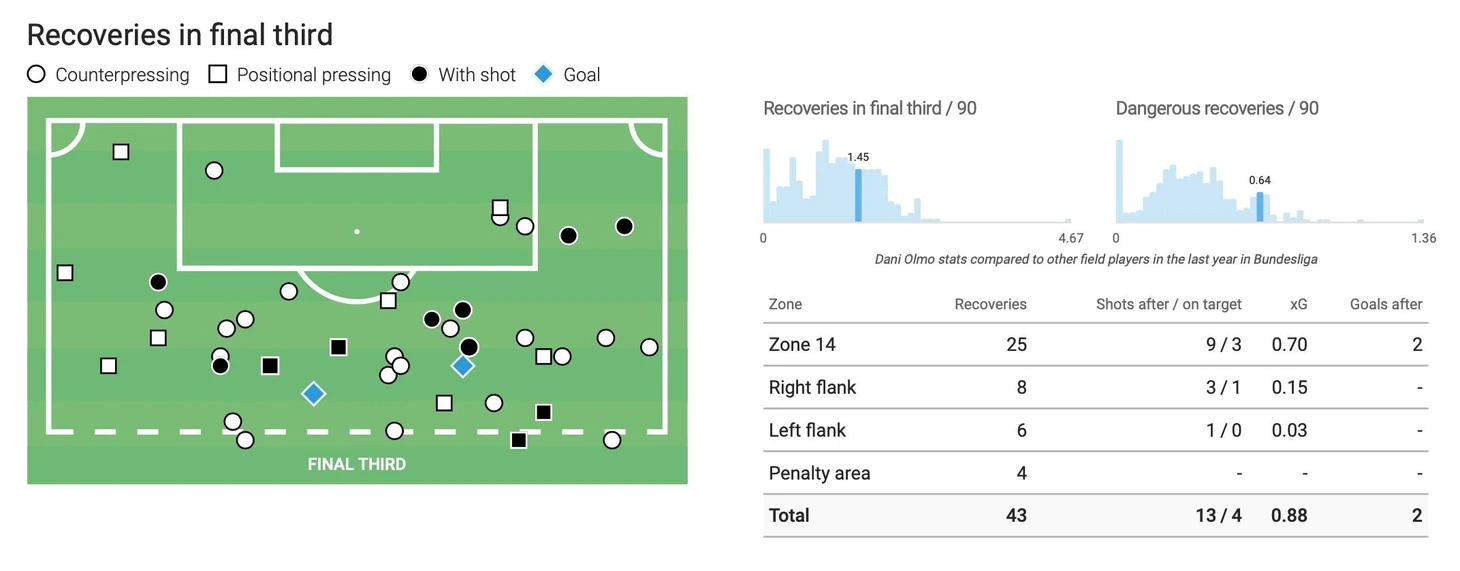This screenshot has width=1460, height=571.
Task: Click the With shot black circle legend icon
Action: click(x=420, y=74)
